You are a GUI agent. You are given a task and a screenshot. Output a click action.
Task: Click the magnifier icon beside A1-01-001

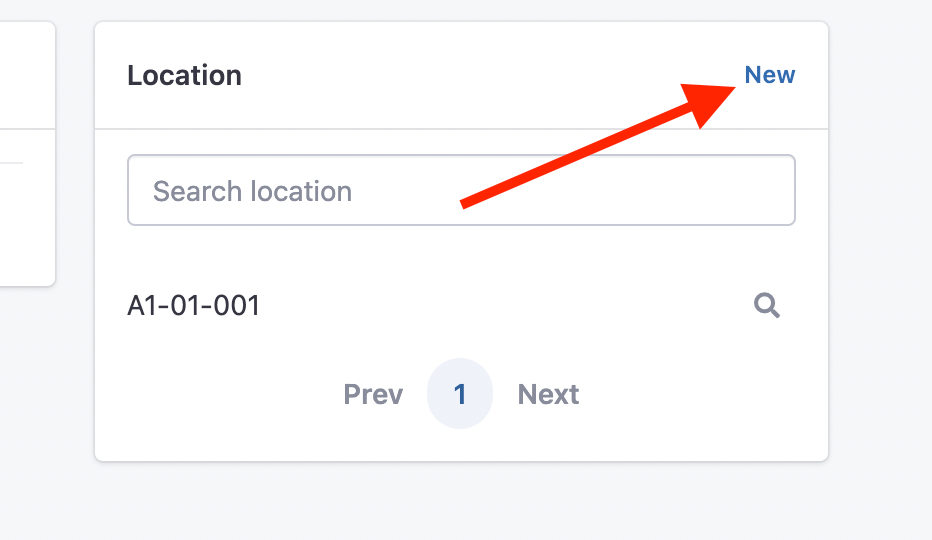coord(767,306)
